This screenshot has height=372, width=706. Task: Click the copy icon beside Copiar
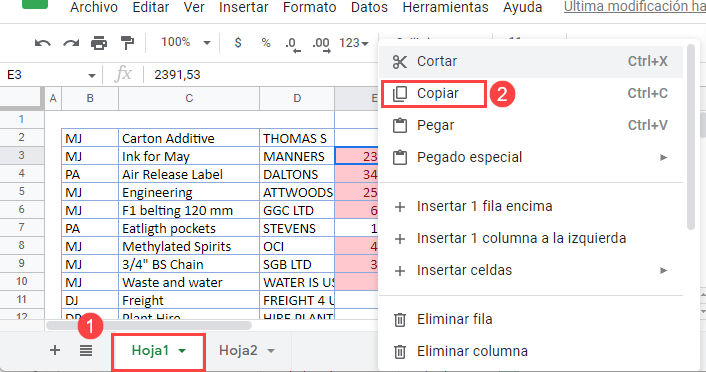400,94
